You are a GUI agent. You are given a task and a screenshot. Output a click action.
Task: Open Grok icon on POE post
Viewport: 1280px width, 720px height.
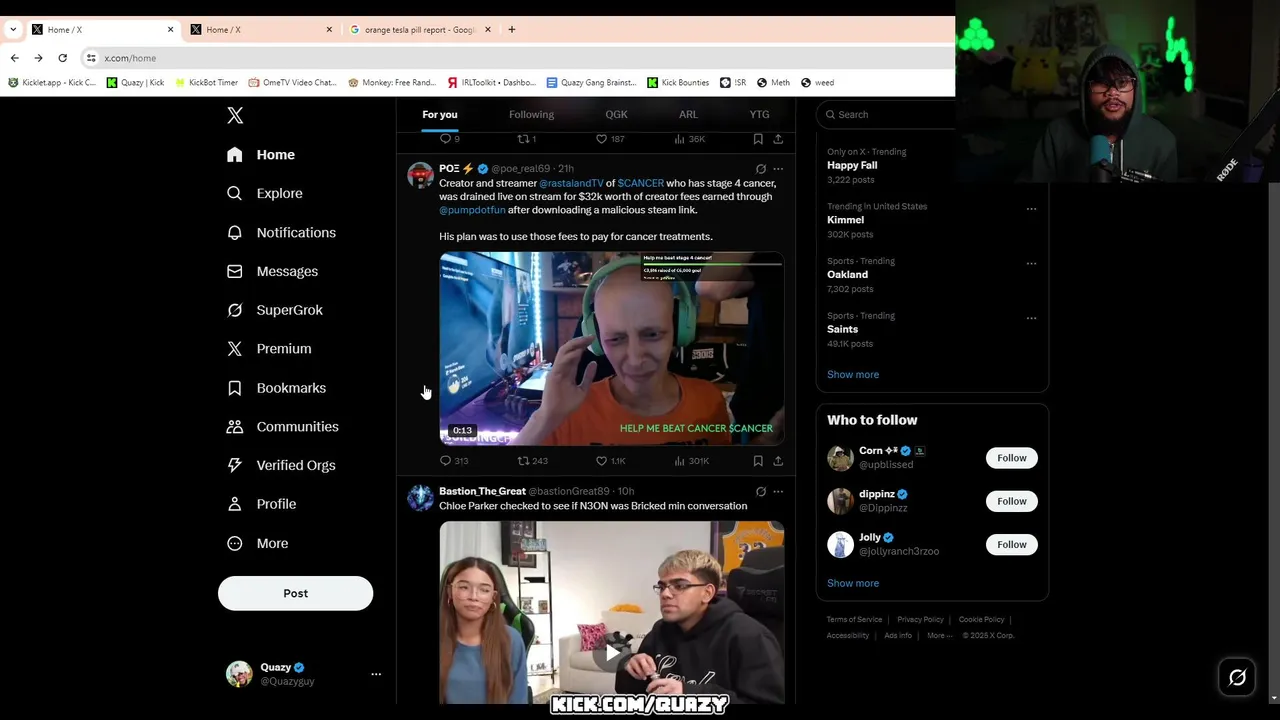761,169
